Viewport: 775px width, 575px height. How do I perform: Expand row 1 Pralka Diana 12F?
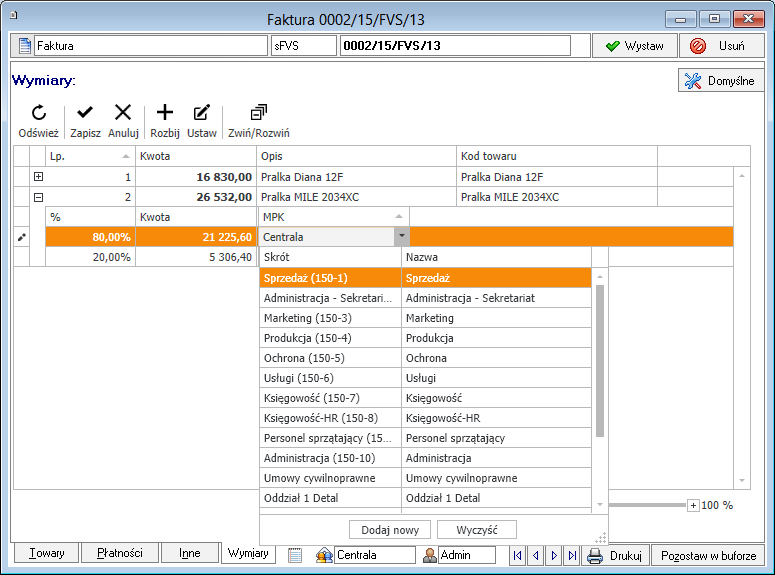pos(38,177)
